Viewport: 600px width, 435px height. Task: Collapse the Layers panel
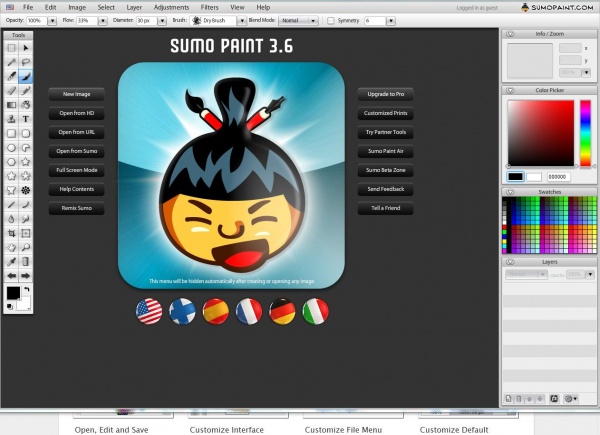click(x=510, y=262)
